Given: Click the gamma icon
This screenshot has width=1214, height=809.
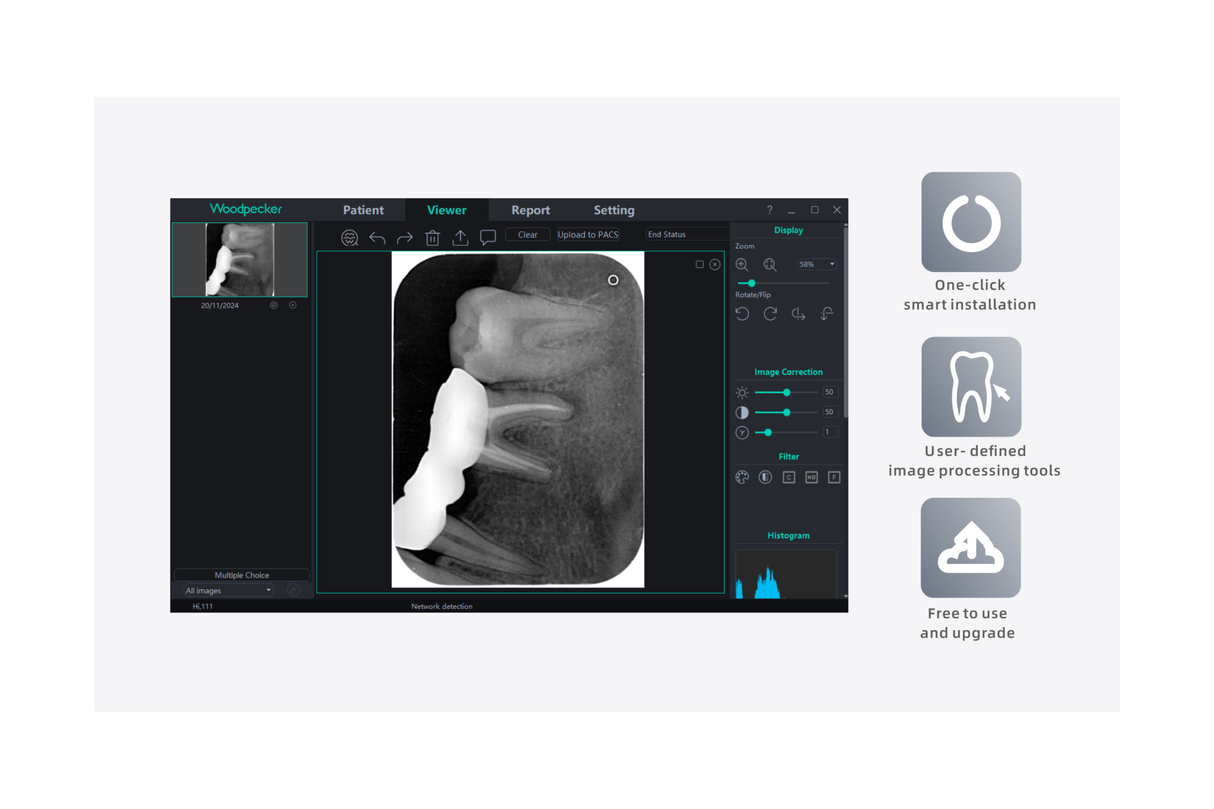Looking at the screenshot, I should [x=742, y=432].
